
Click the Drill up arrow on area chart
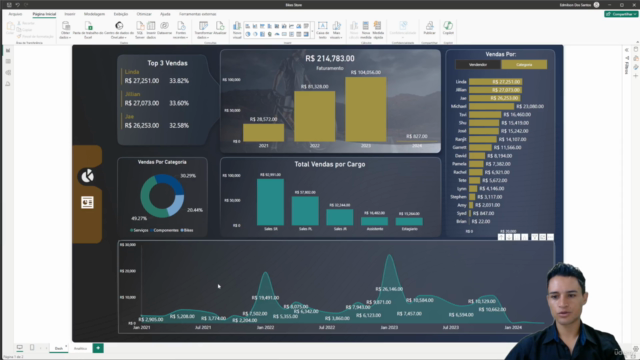pos(501,237)
